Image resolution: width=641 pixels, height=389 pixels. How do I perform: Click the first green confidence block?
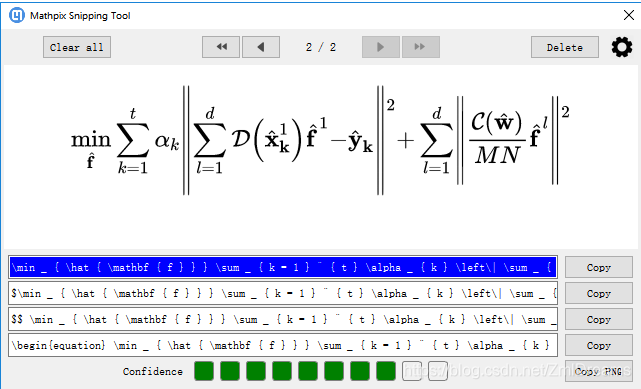tap(204, 371)
